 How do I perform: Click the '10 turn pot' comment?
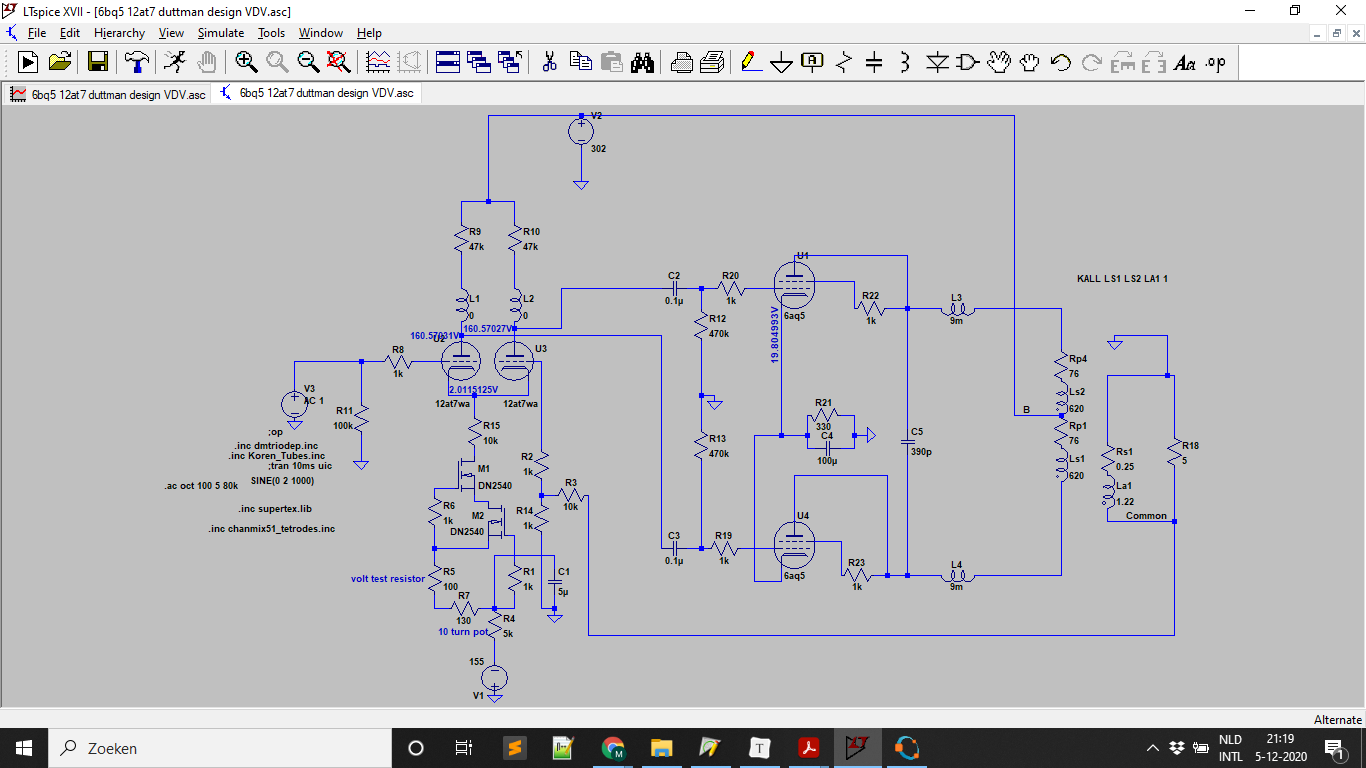click(463, 632)
